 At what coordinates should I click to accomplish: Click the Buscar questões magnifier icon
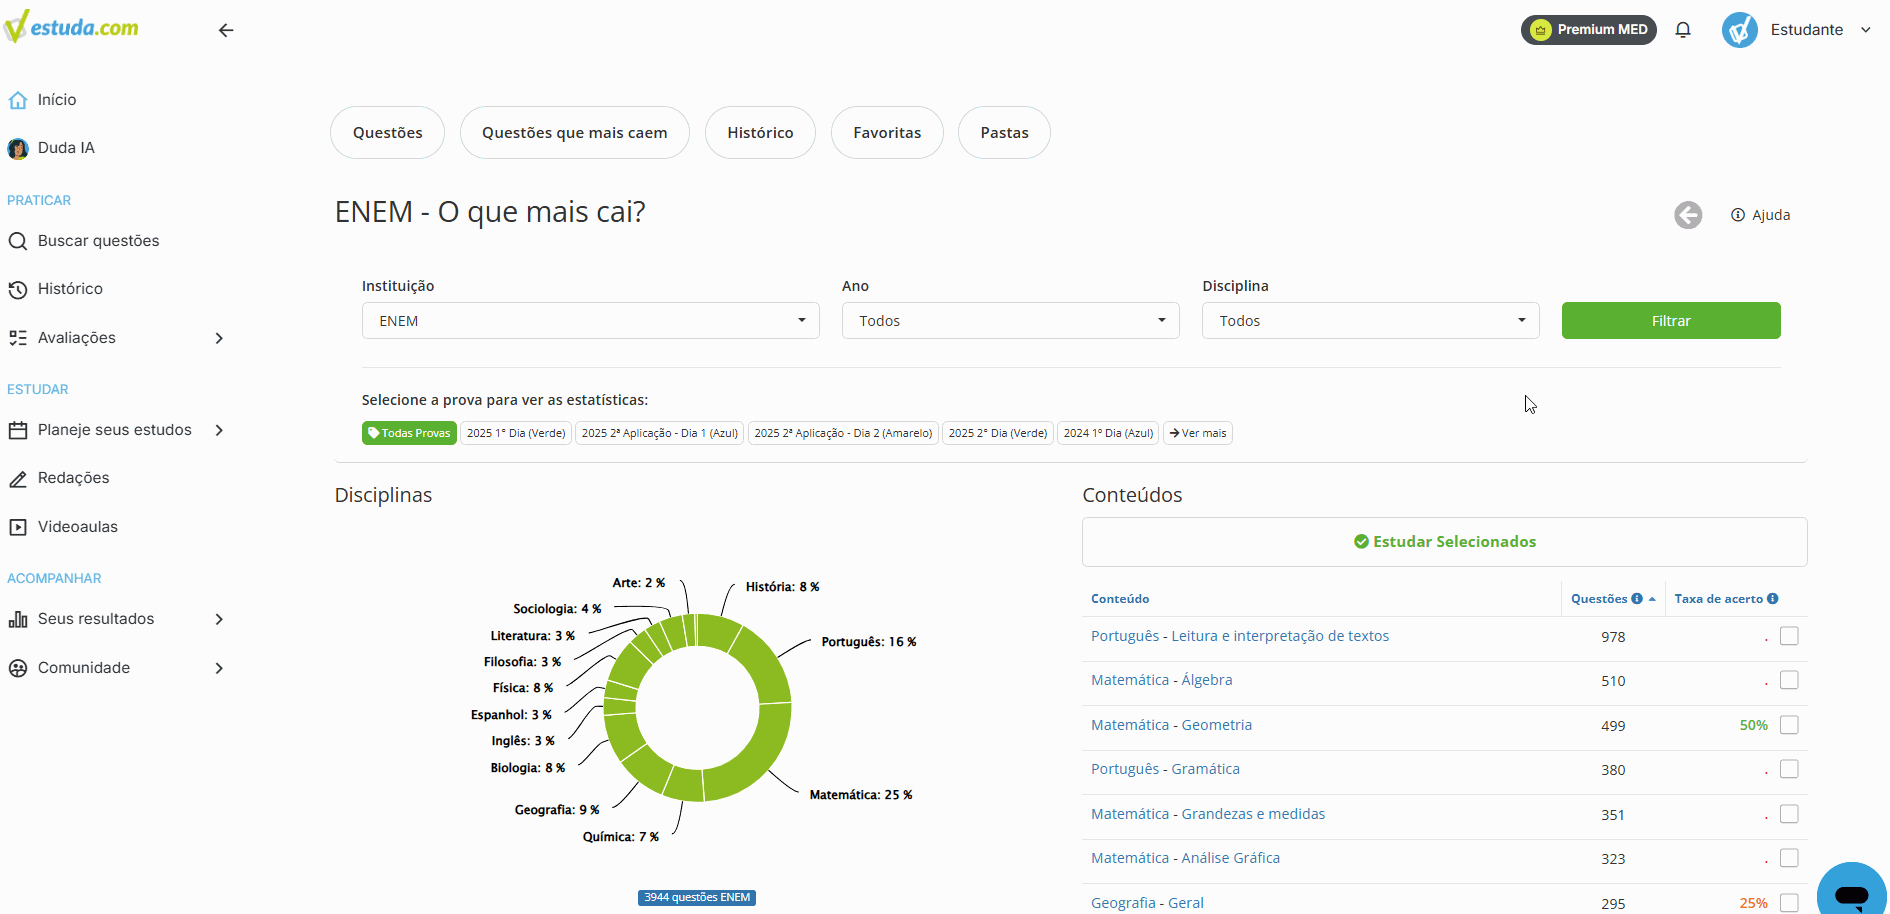pos(18,241)
